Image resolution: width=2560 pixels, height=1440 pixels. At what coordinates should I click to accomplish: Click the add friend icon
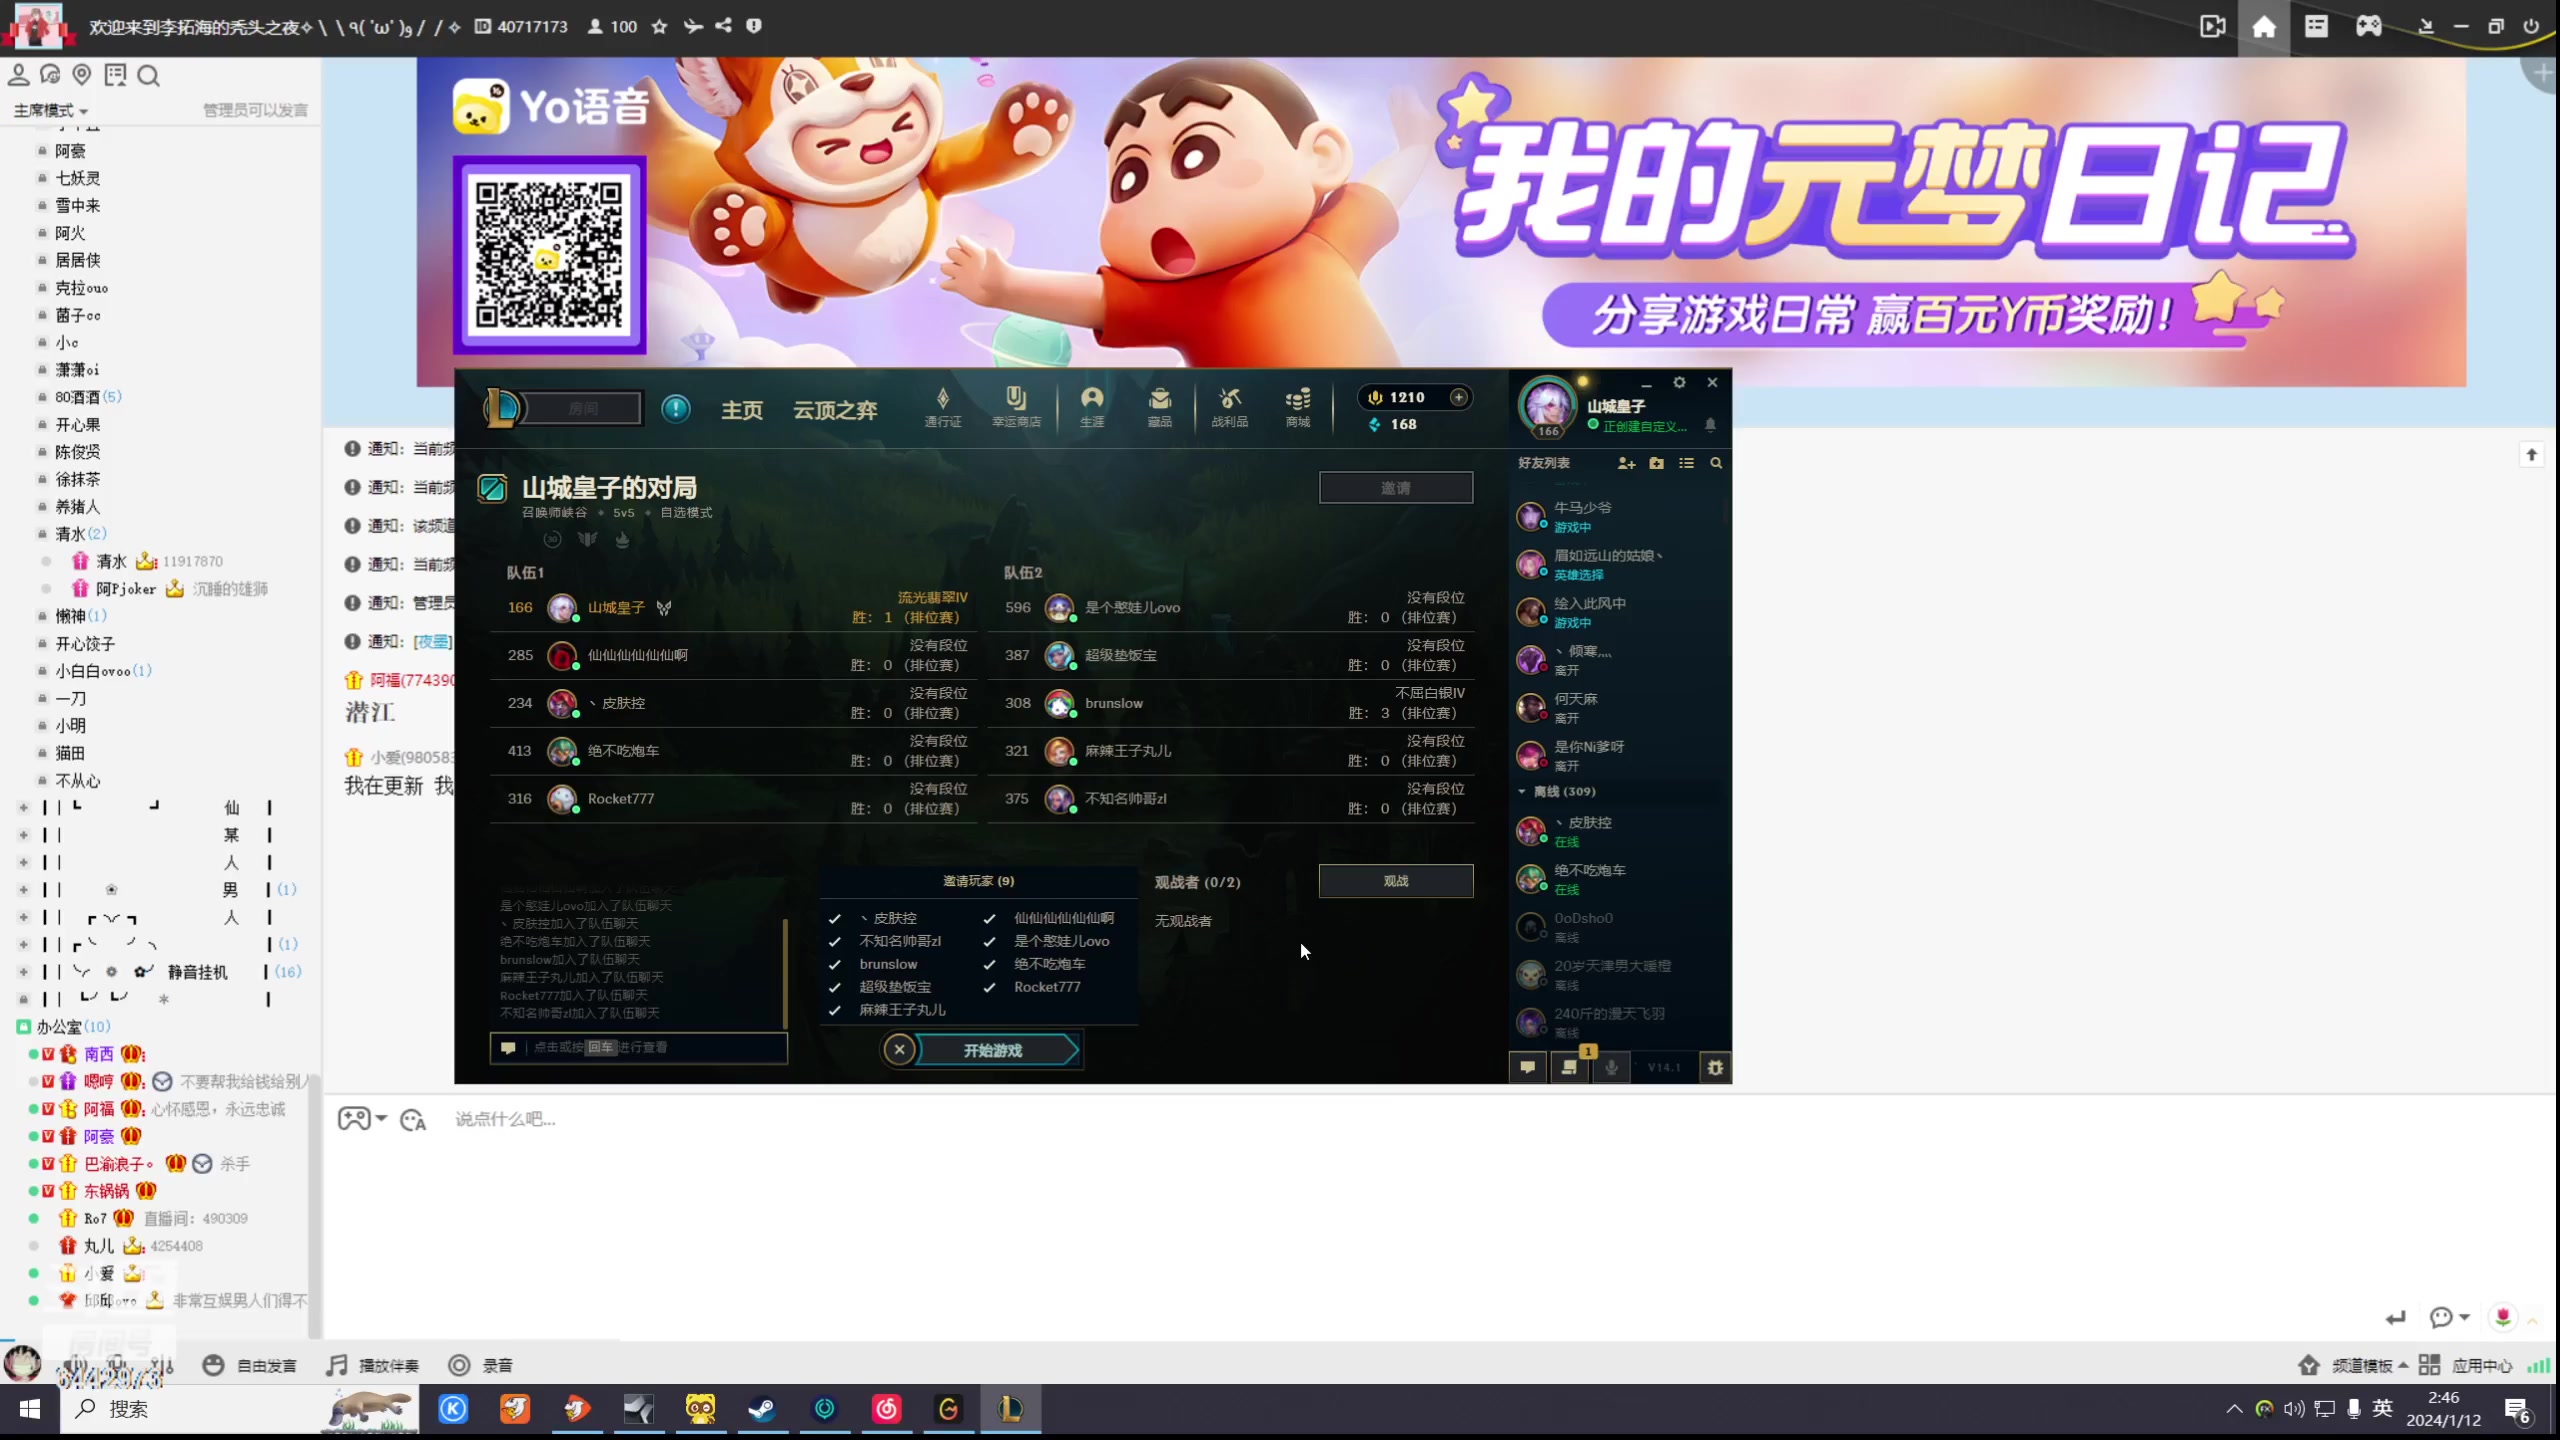coord(1626,463)
